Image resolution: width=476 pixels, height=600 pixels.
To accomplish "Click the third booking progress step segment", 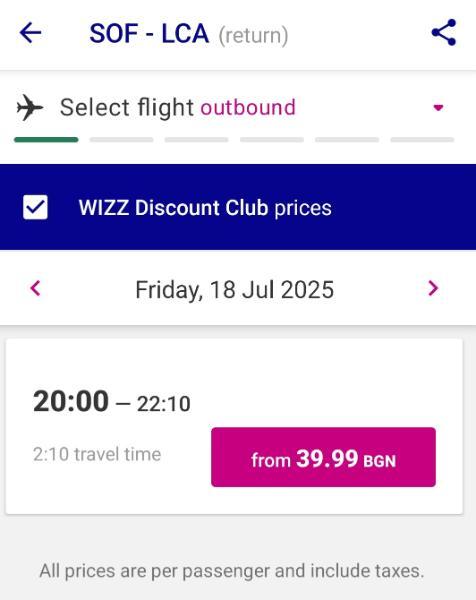I will pyautogui.click(x=197, y=140).
